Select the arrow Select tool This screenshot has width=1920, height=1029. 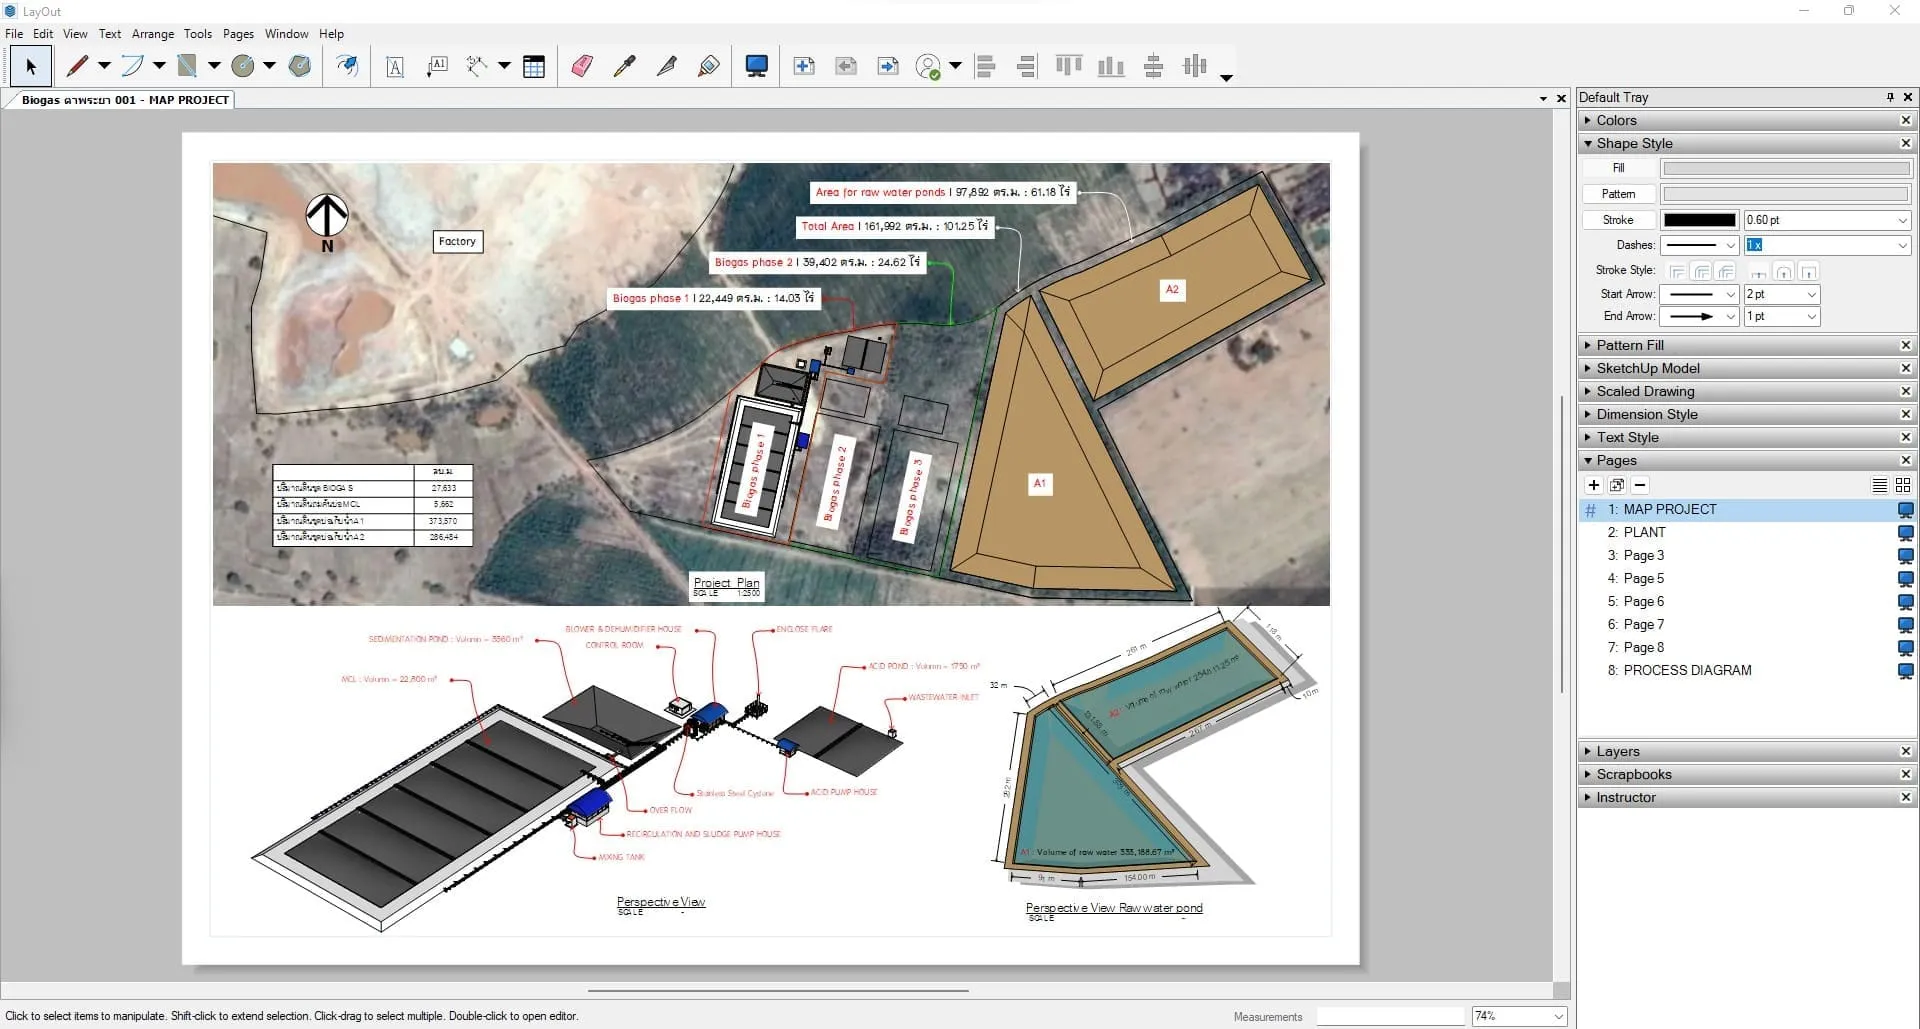(31, 67)
